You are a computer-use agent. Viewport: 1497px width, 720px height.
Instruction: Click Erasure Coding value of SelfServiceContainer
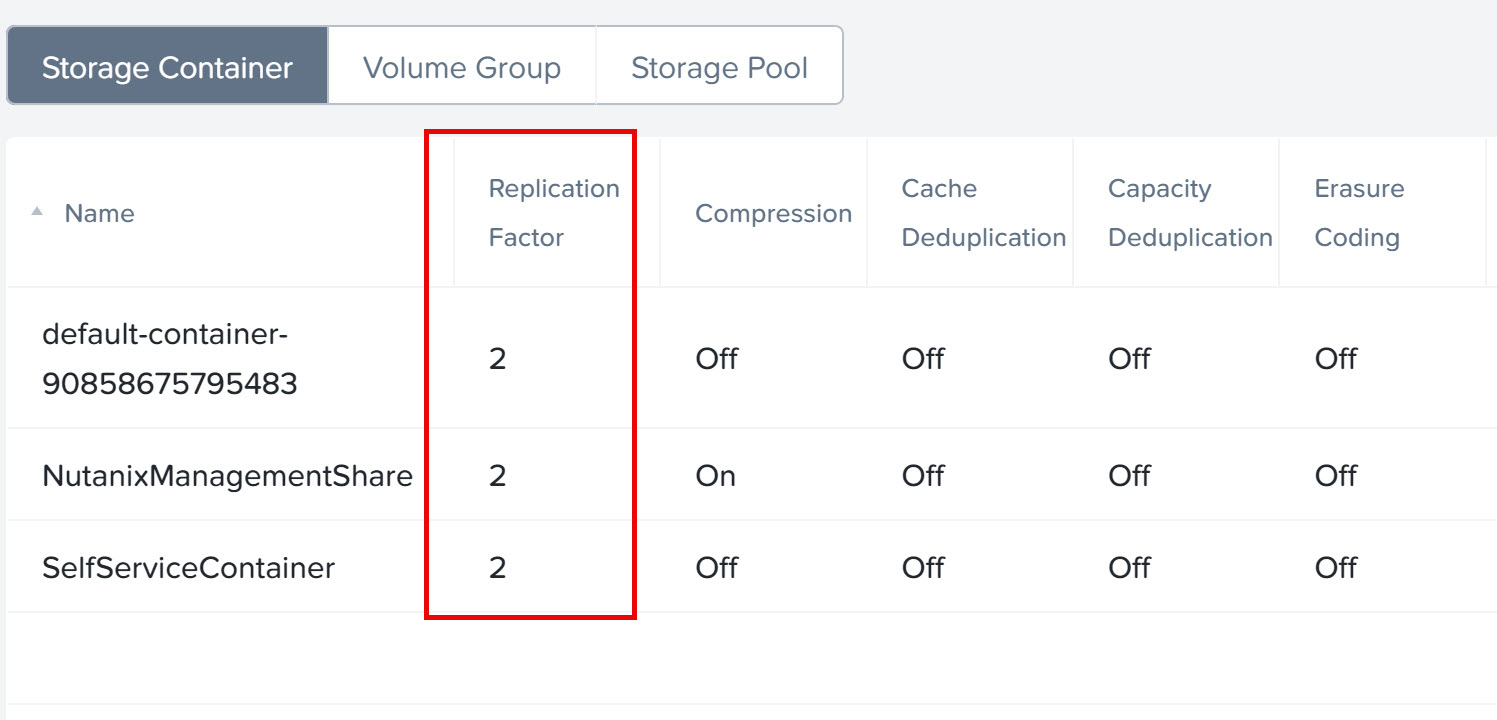point(1335,568)
